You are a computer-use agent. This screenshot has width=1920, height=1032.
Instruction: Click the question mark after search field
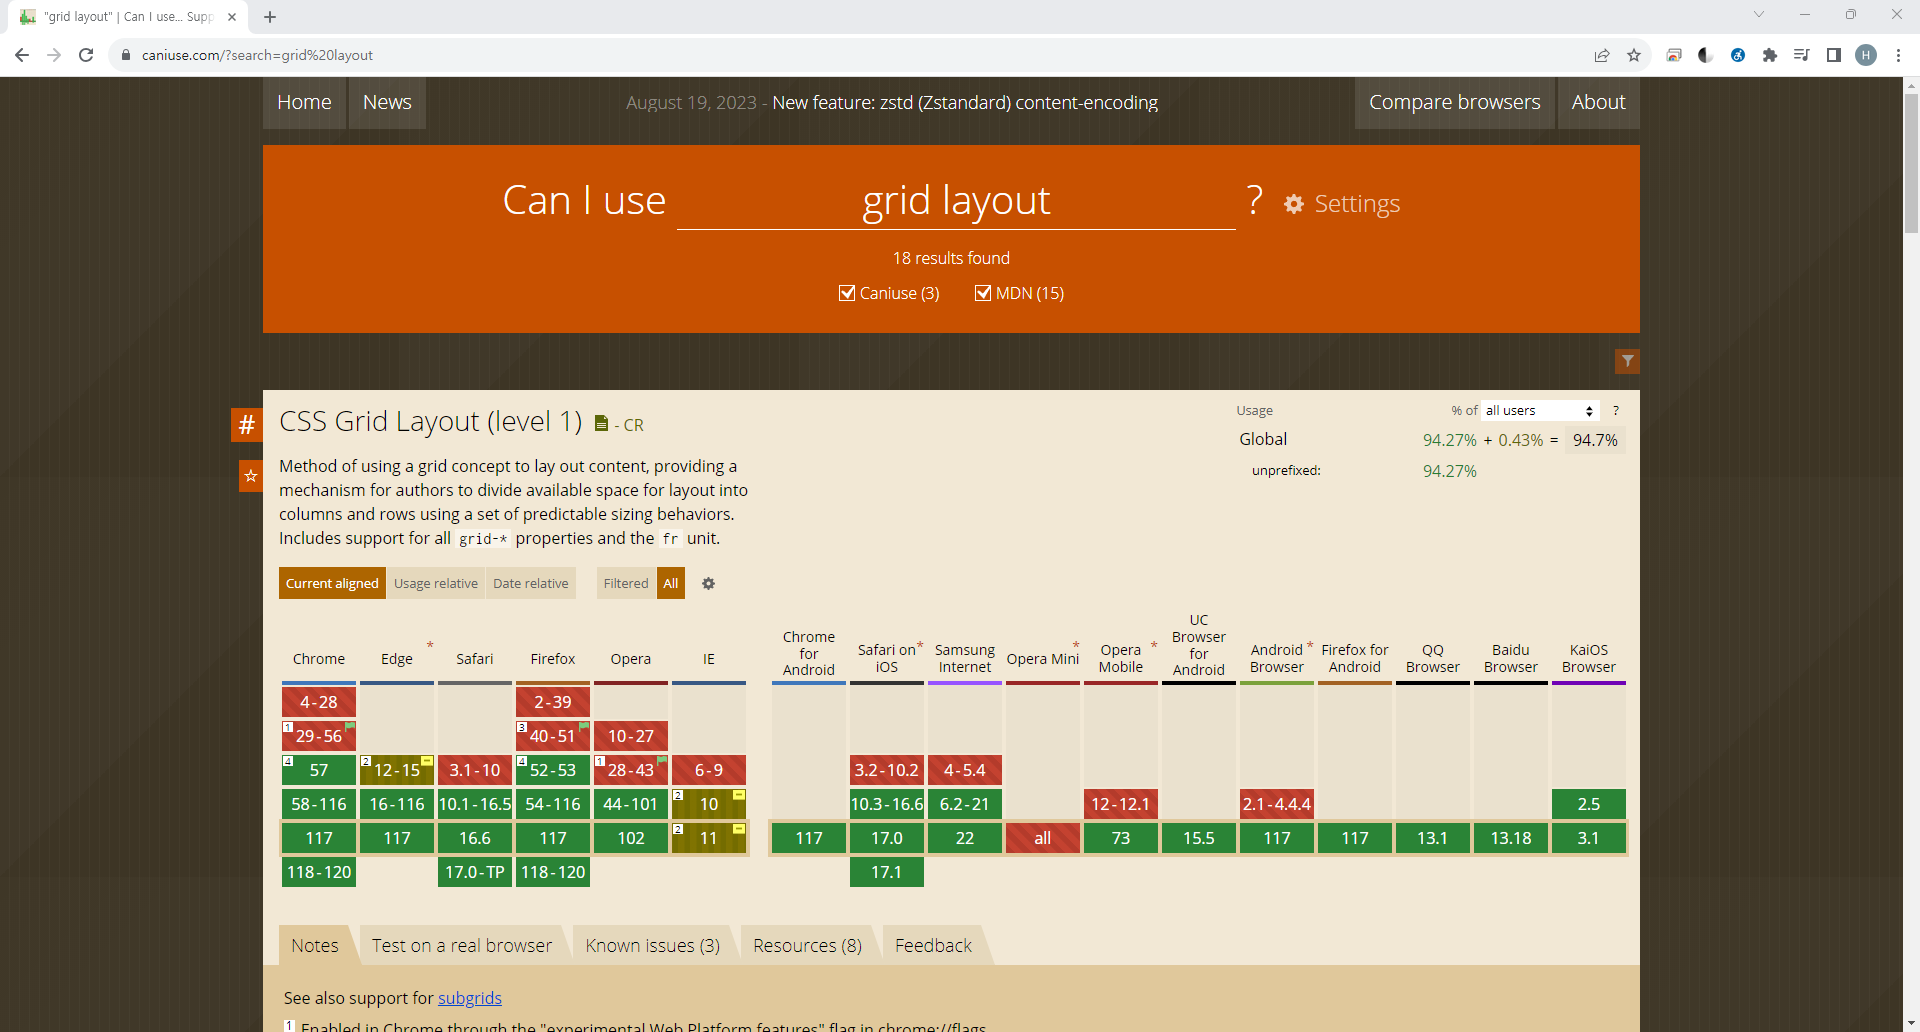[1255, 200]
